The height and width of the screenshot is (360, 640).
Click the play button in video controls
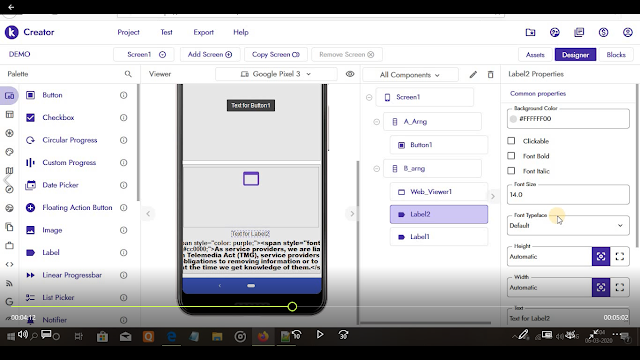[320, 335]
